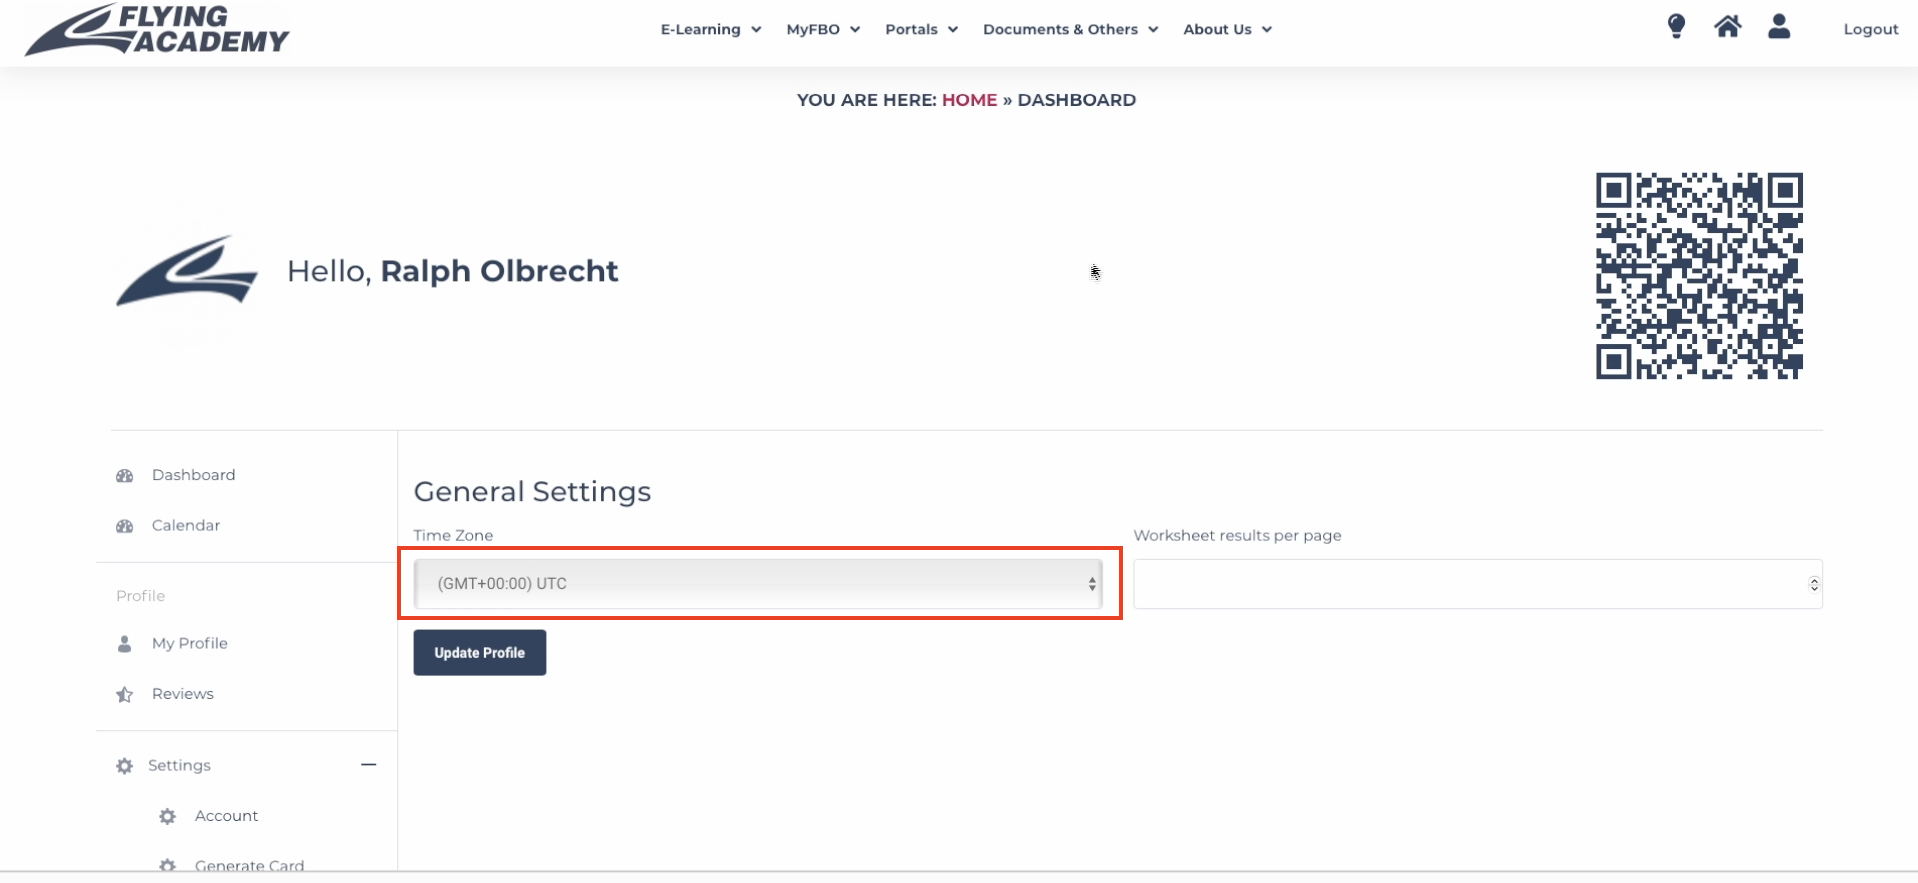Click the Logout link
1918x883 pixels.
click(1870, 29)
